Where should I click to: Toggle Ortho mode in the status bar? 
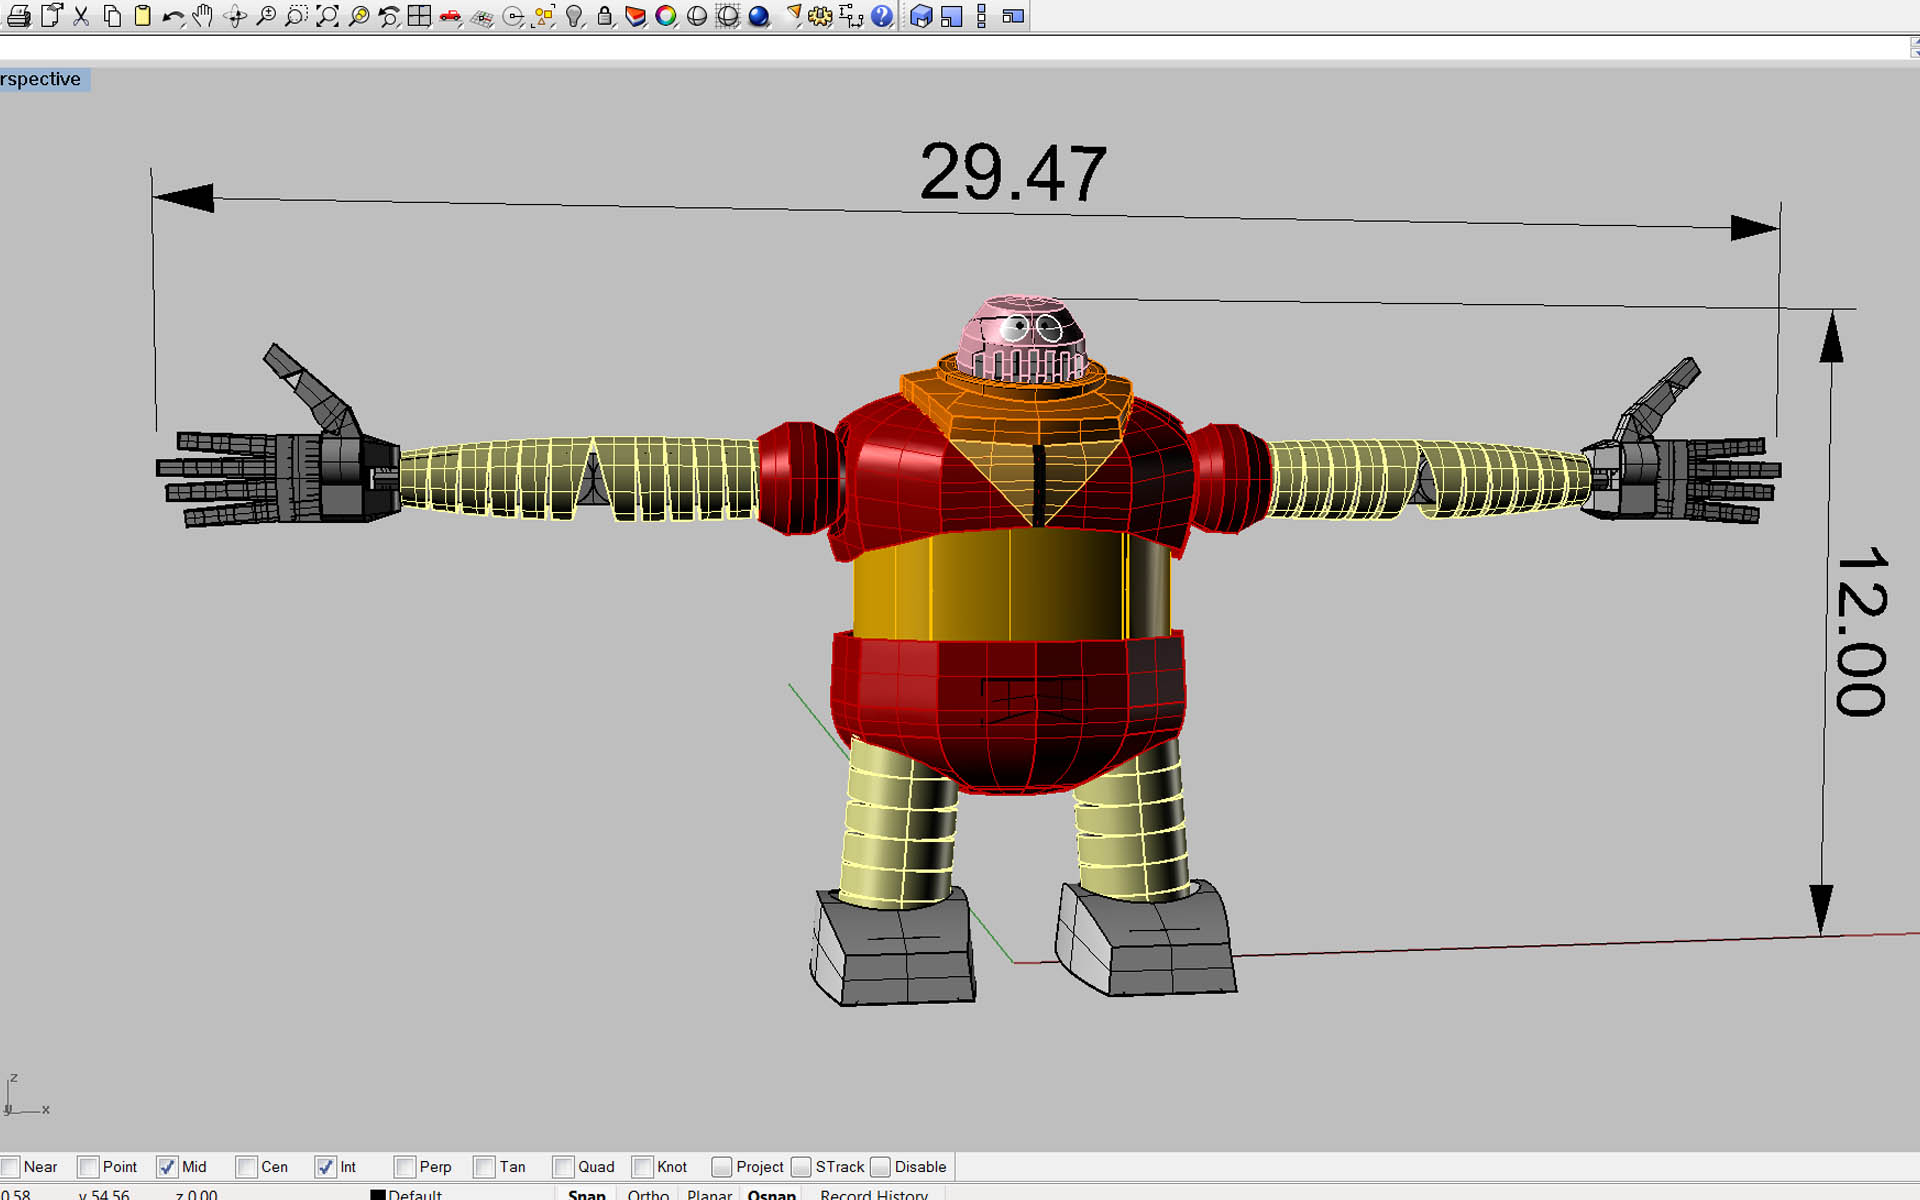tap(648, 1194)
